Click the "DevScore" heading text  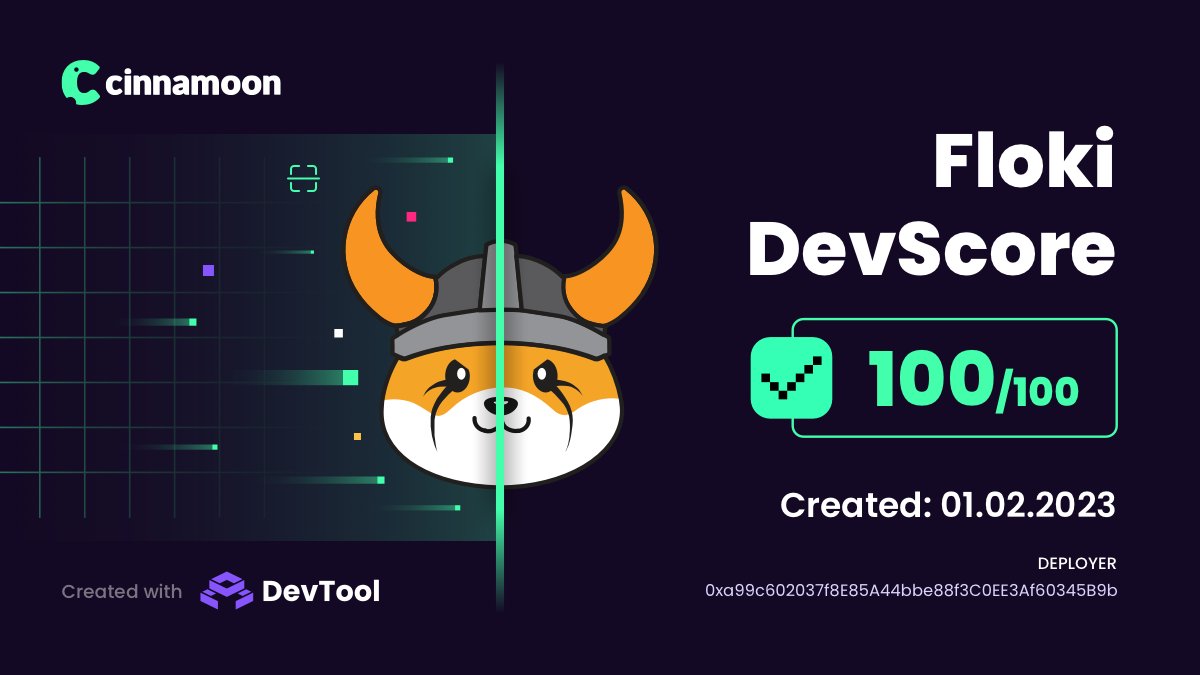[x=931, y=249]
